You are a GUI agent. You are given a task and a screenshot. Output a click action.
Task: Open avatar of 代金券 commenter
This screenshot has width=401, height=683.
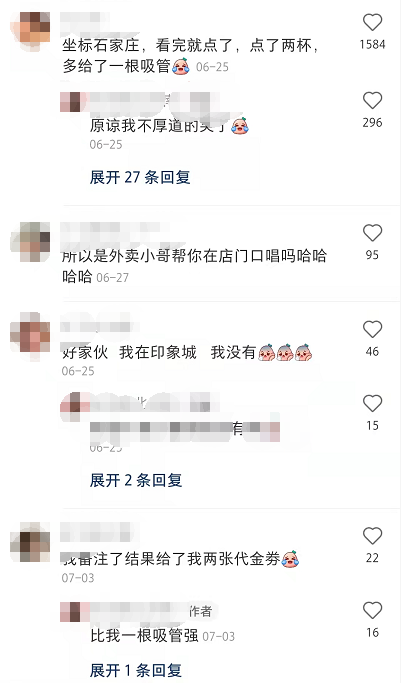click(30, 542)
